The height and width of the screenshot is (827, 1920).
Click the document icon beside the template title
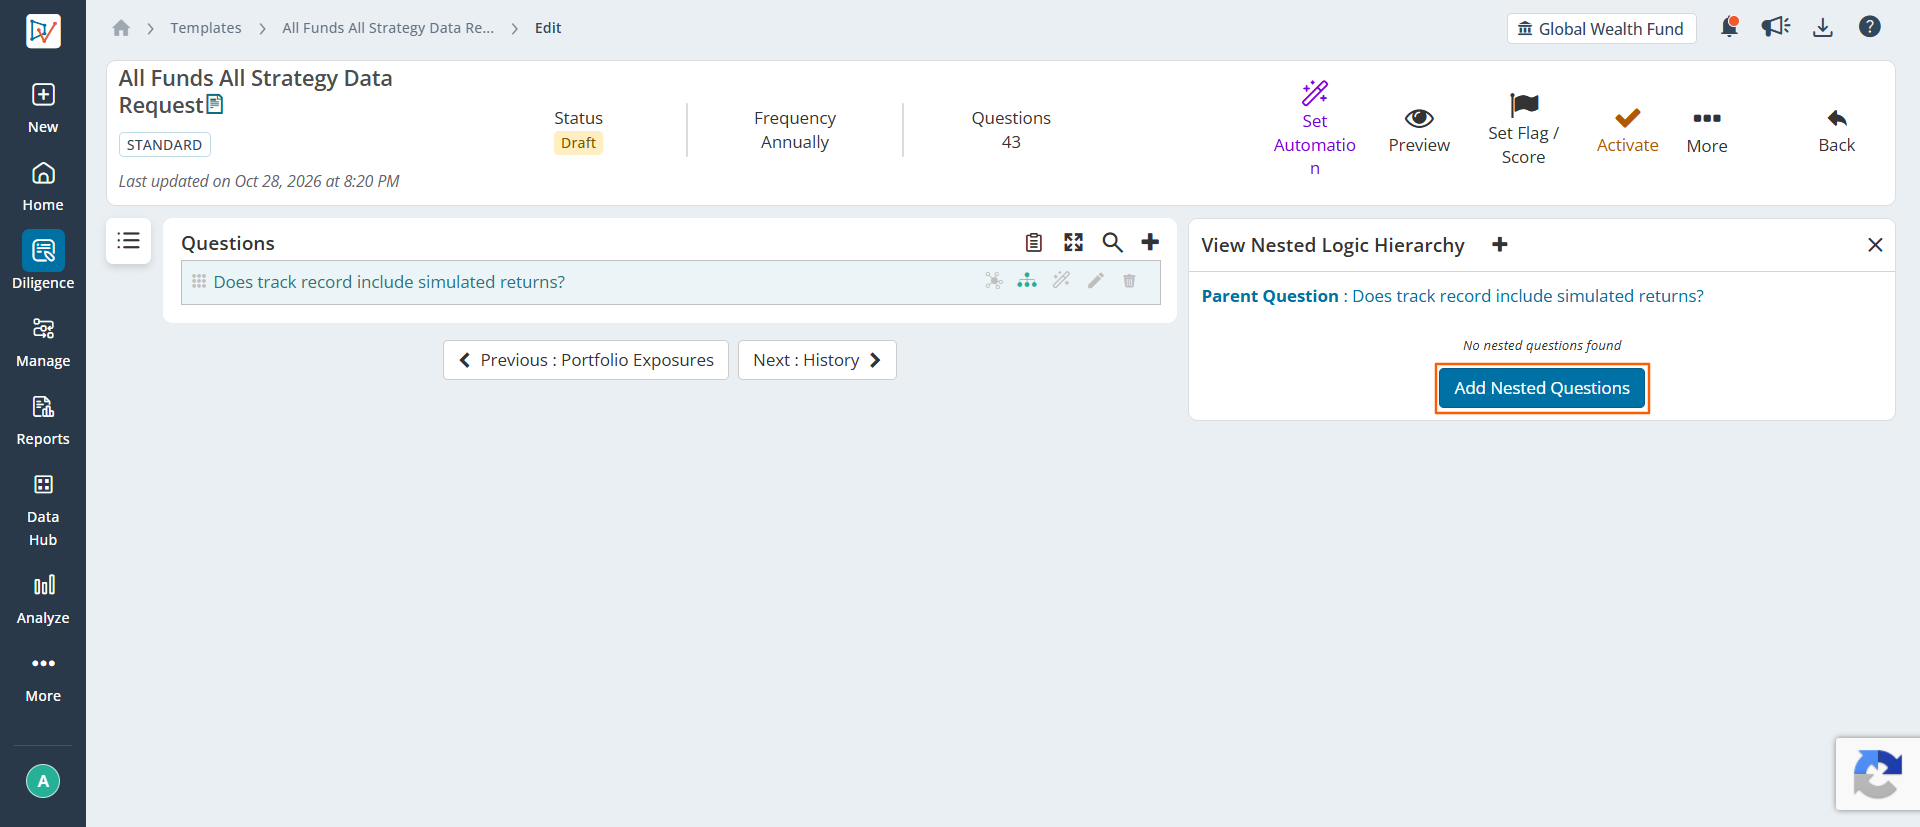pos(215,104)
